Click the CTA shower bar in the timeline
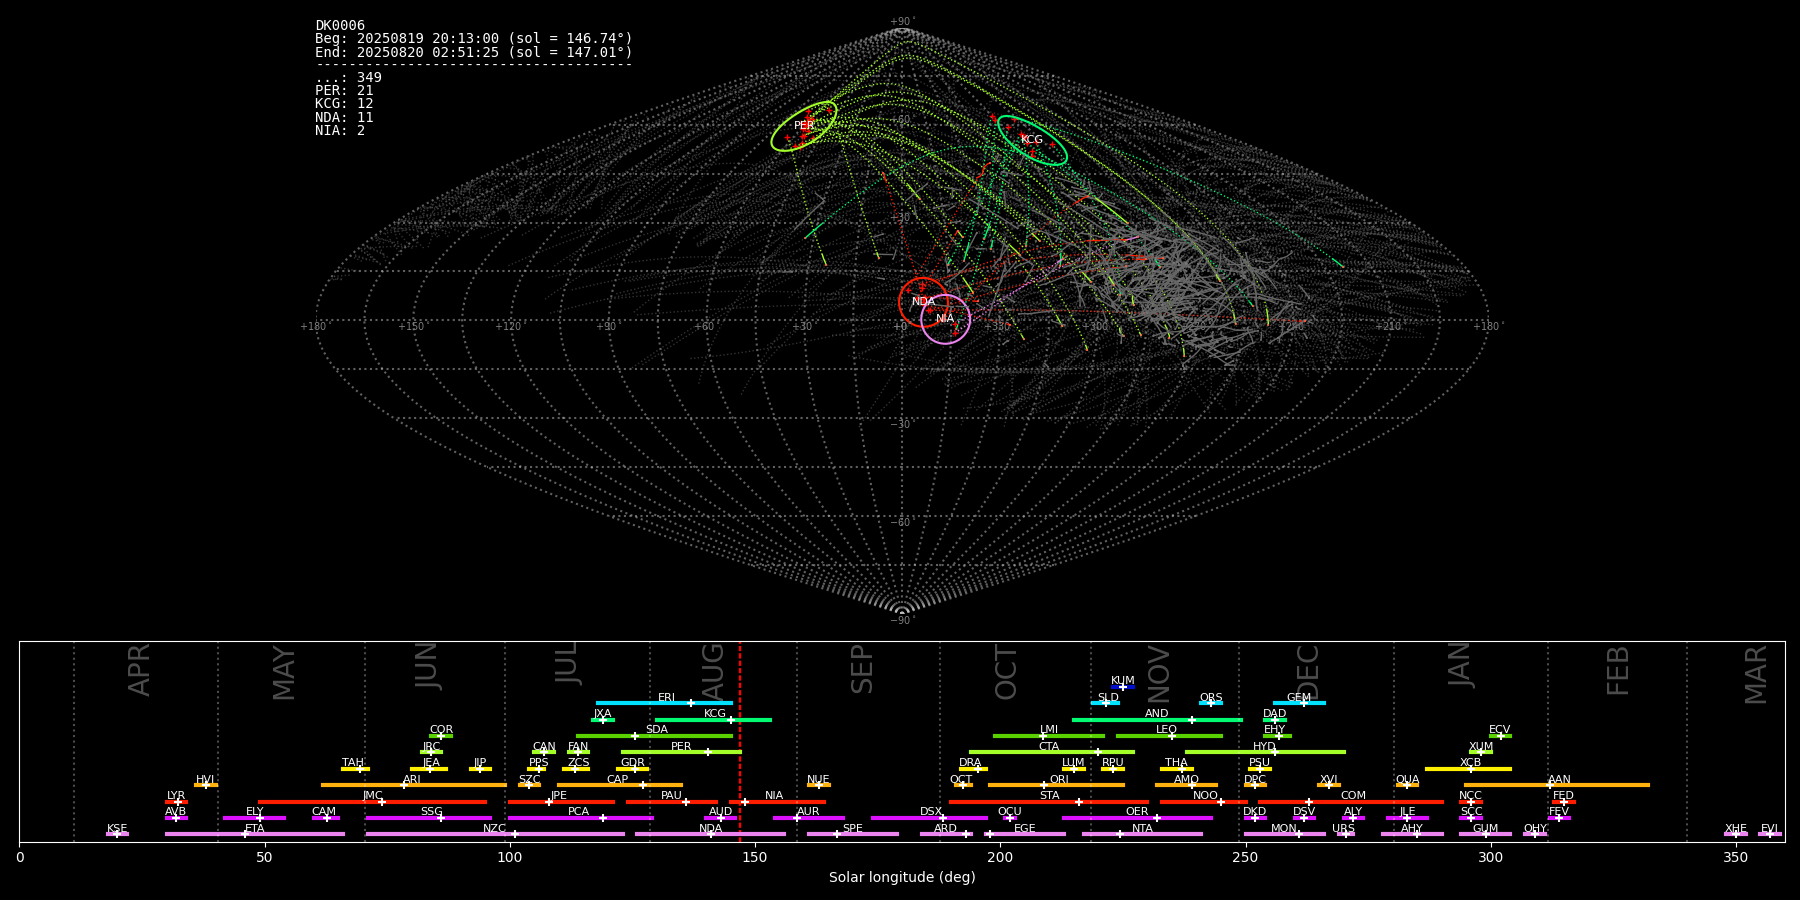The width and height of the screenshot is (1800, 900). point(1052,752)
